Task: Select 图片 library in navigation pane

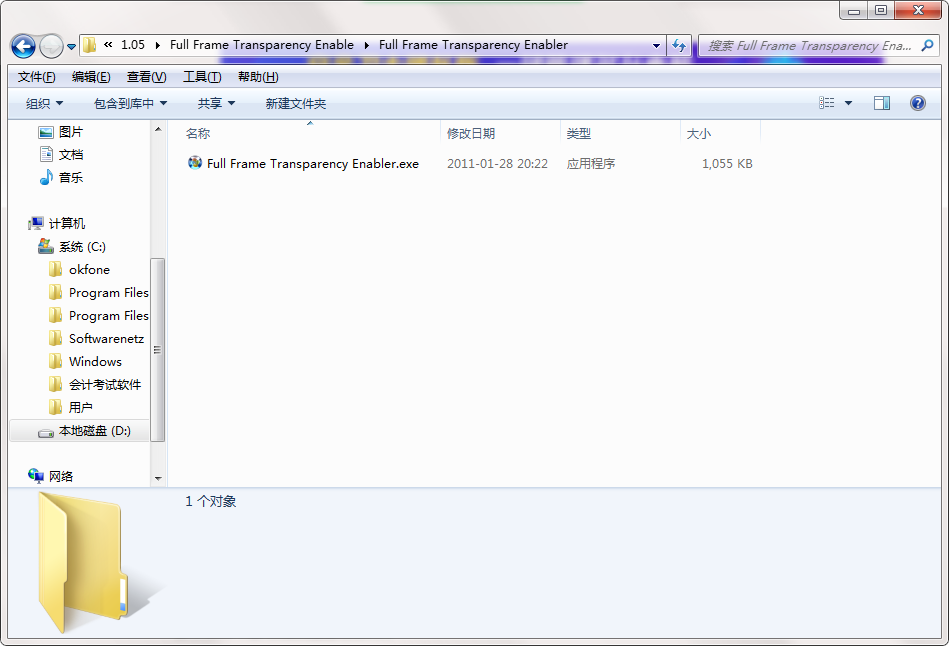Action: pos(71,132)
